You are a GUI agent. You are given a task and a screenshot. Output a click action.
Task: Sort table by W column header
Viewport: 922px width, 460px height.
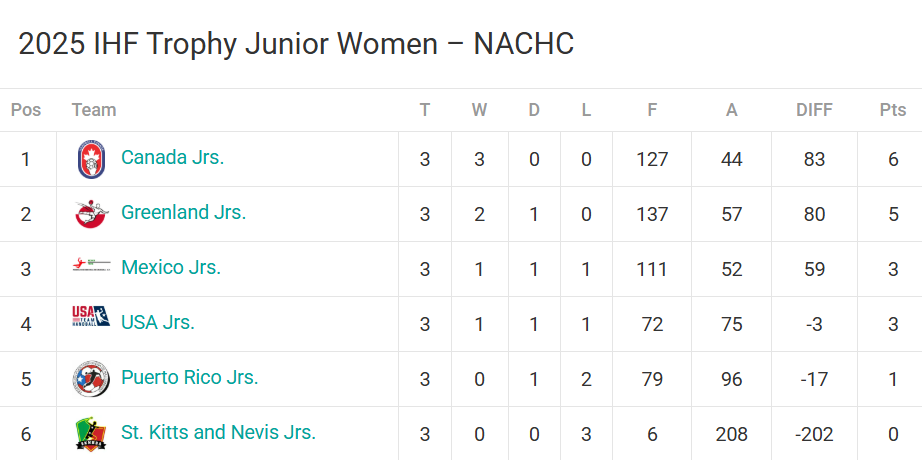[479, 110]
